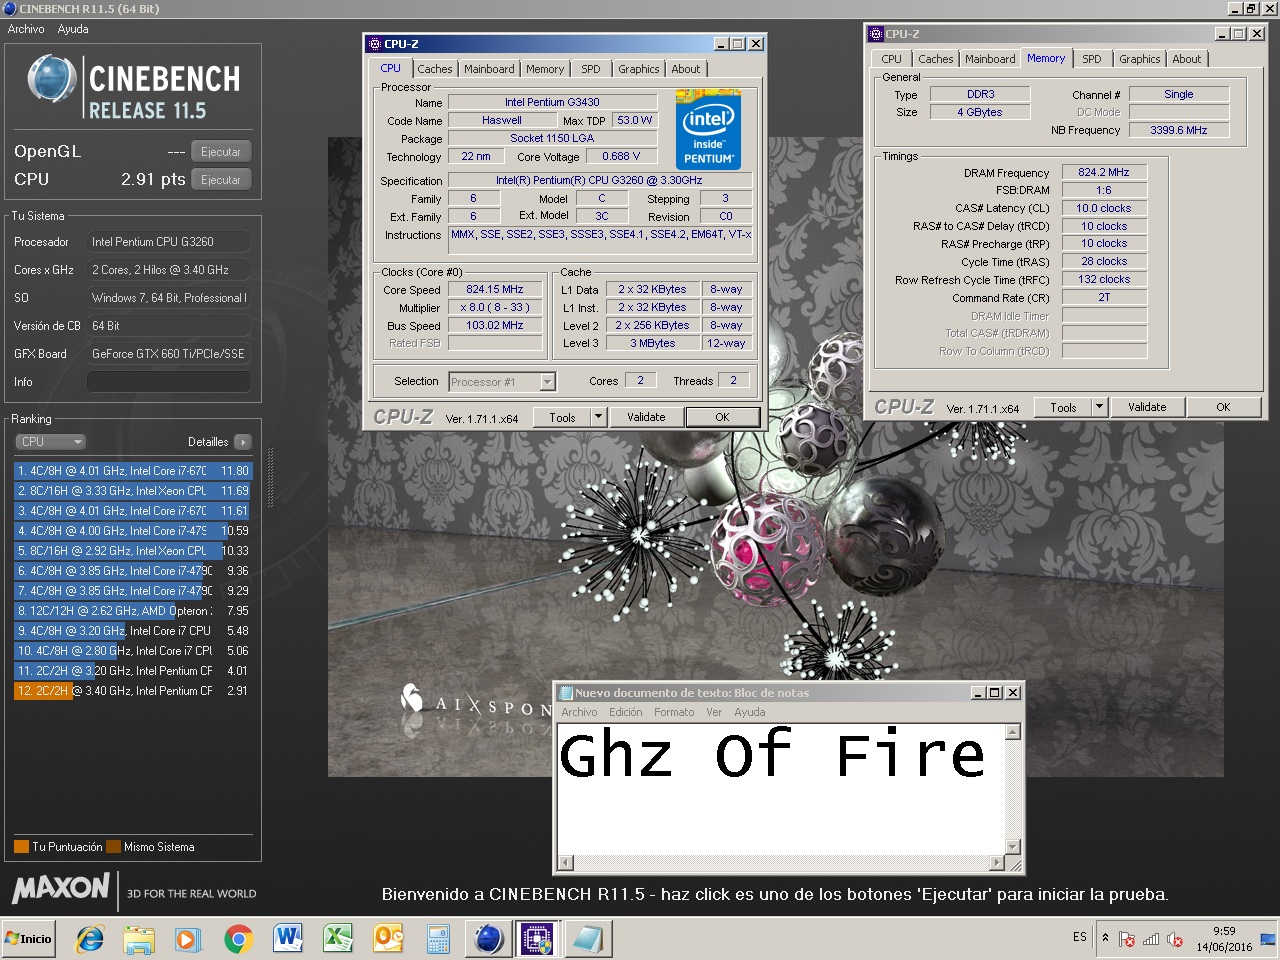Image resolution: width=1280 pixels, height=960 pixels.
Task: Switch to SPD tab in right CPU-Z
Action: 1092,59
